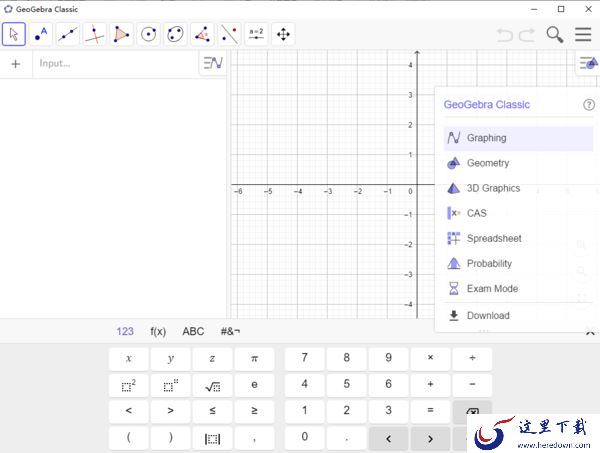Tap the square root key
Viewport: 600px width, 453px height.
tap(212, 385)
